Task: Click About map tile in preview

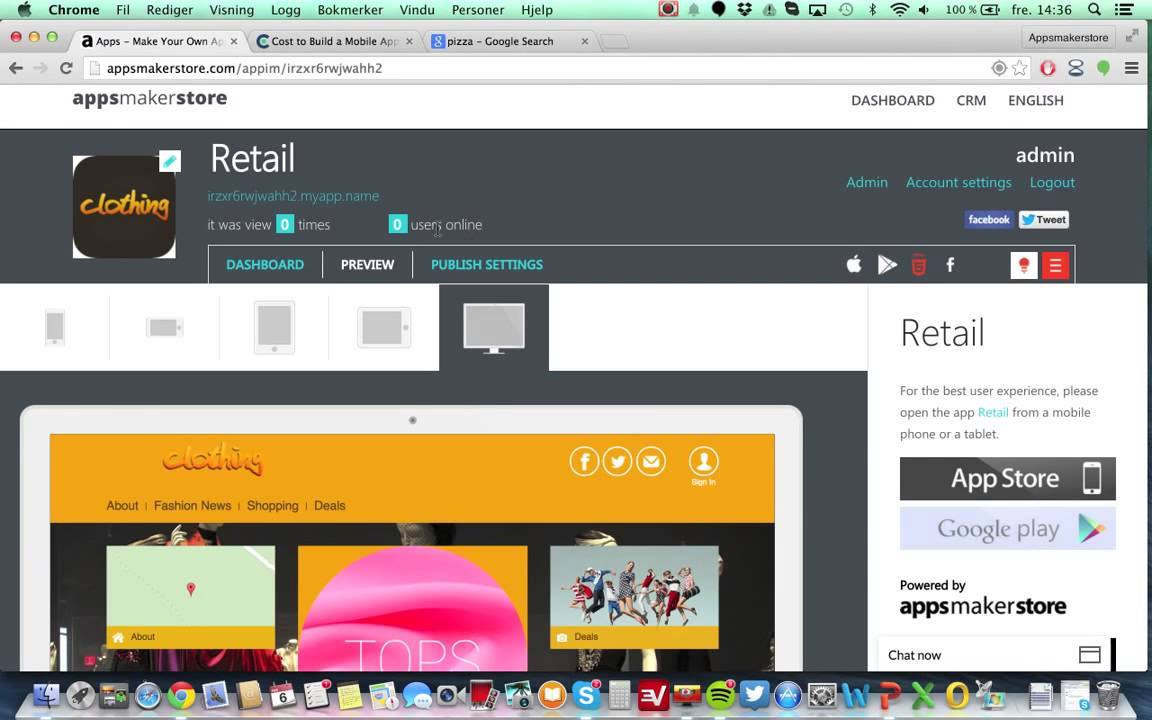Action: pyautogui.click(x=191, y=597)
